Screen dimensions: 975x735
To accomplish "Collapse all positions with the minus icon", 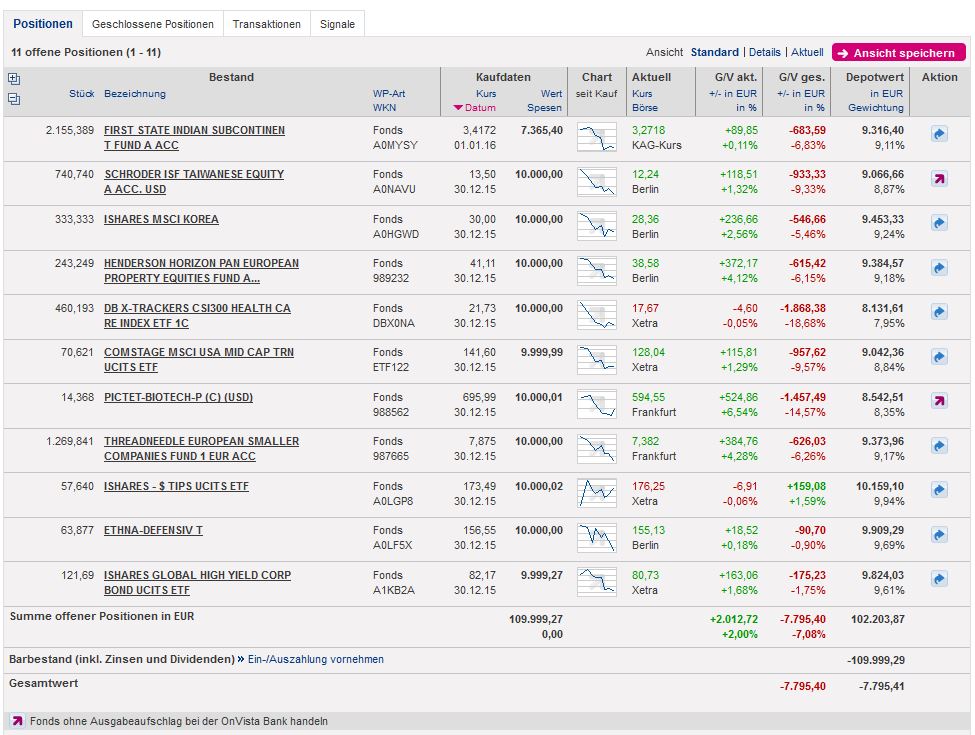I will pos(13,98).
